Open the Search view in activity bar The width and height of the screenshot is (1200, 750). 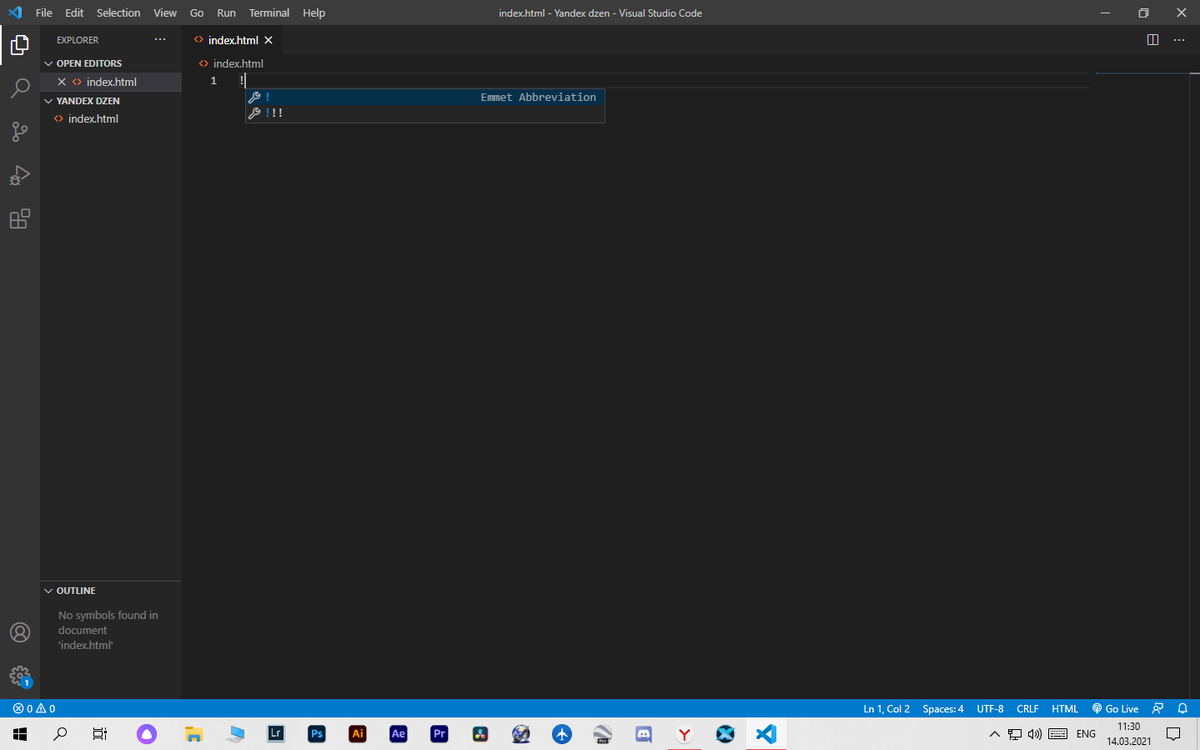pos(20,88)
